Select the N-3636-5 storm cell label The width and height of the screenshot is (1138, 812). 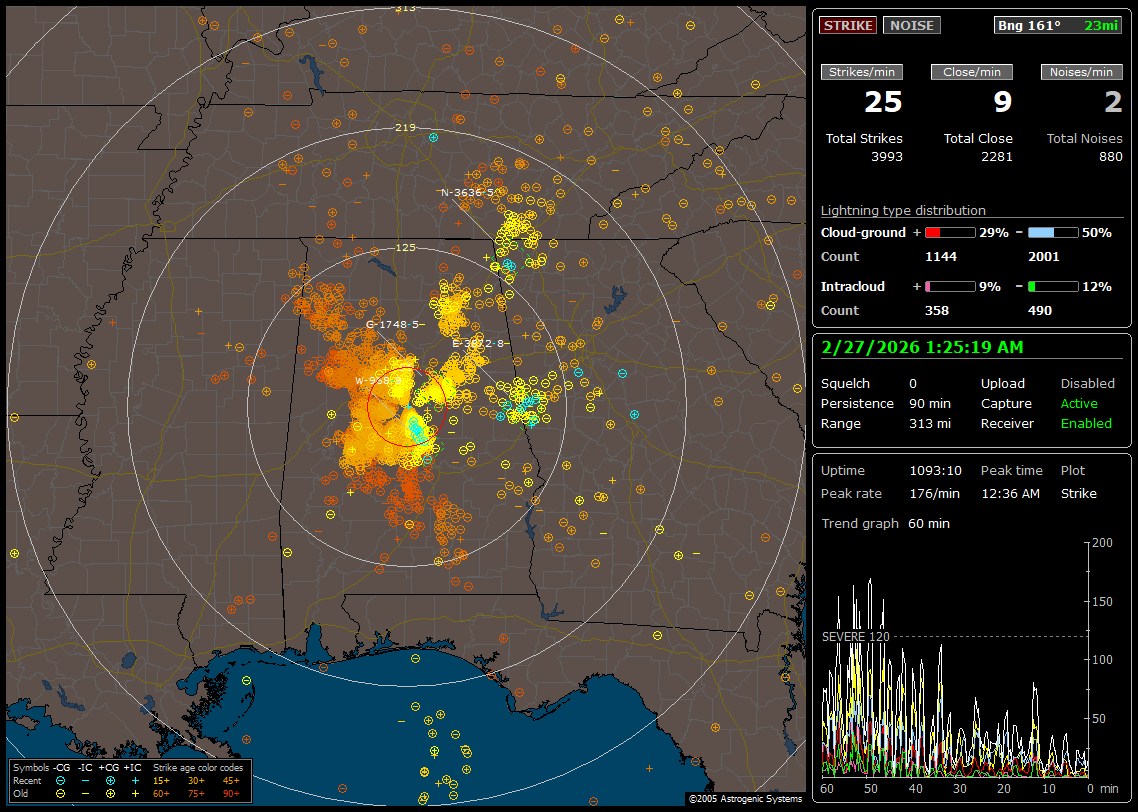[x=469, y=192]
